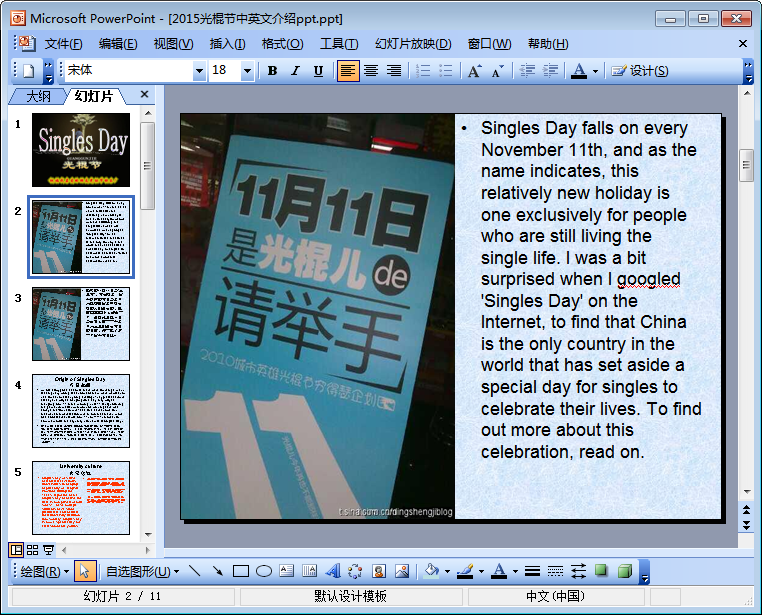Select the Oval drawing tool

(264, 571)
